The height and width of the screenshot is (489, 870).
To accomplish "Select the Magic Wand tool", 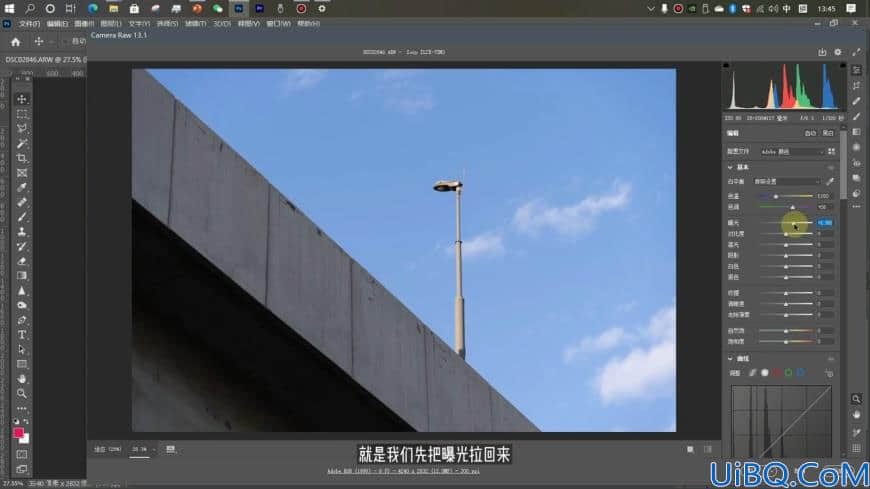I will click(22, 144).
